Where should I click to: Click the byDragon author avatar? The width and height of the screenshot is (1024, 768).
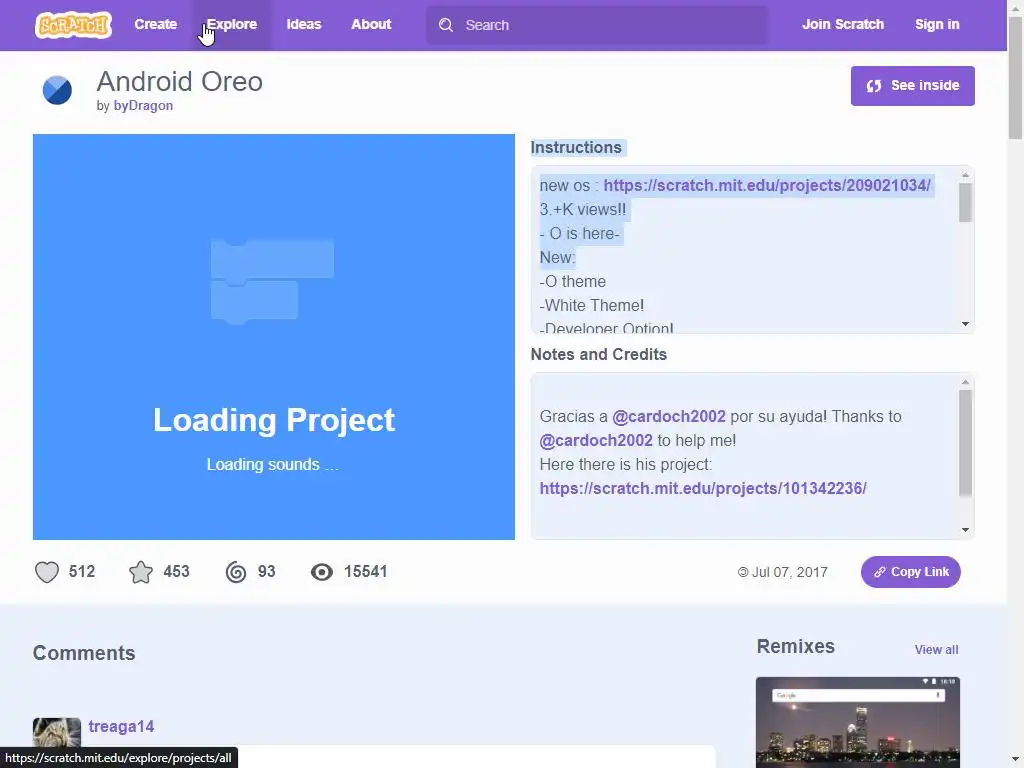[57, 90]
